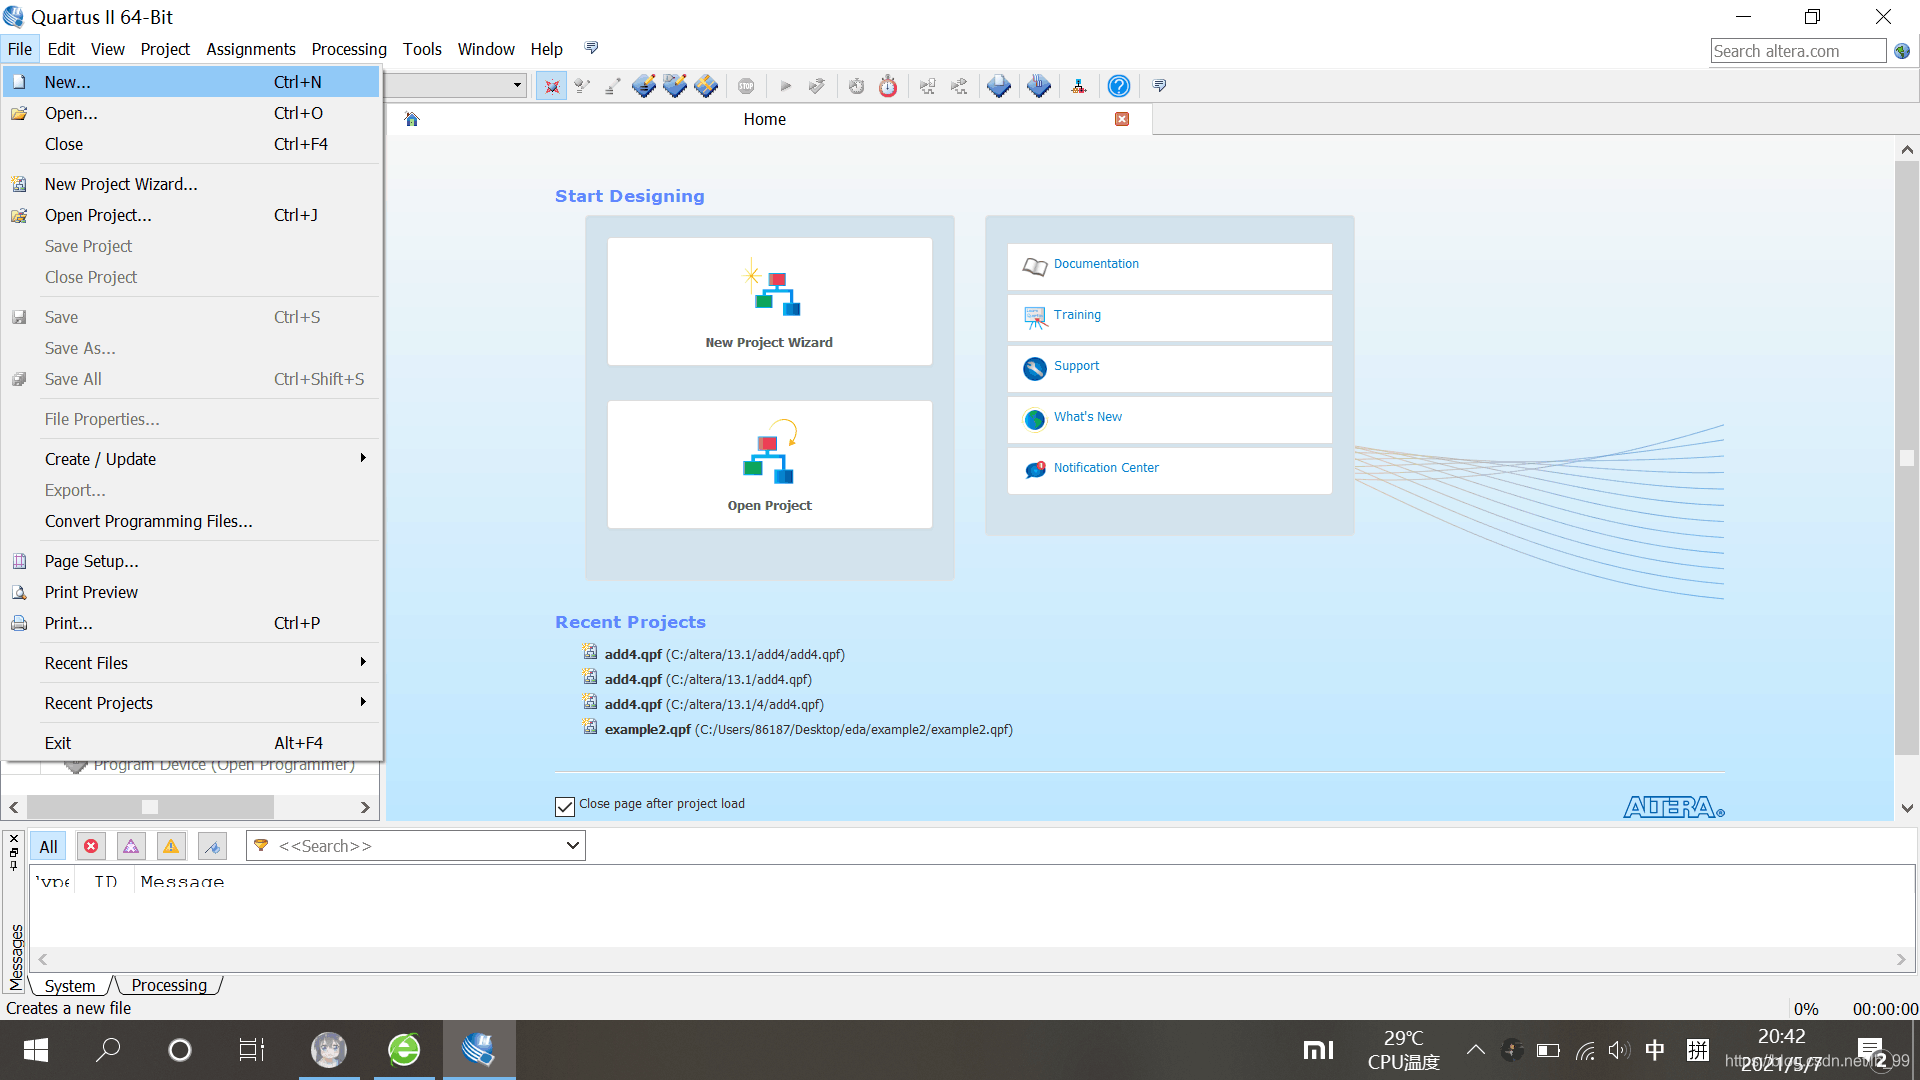The width and height of the screenshot is (1920, 1080).
Task: Click the TimeQuest timing analyzer stopwatch icon
Action: 888,86
